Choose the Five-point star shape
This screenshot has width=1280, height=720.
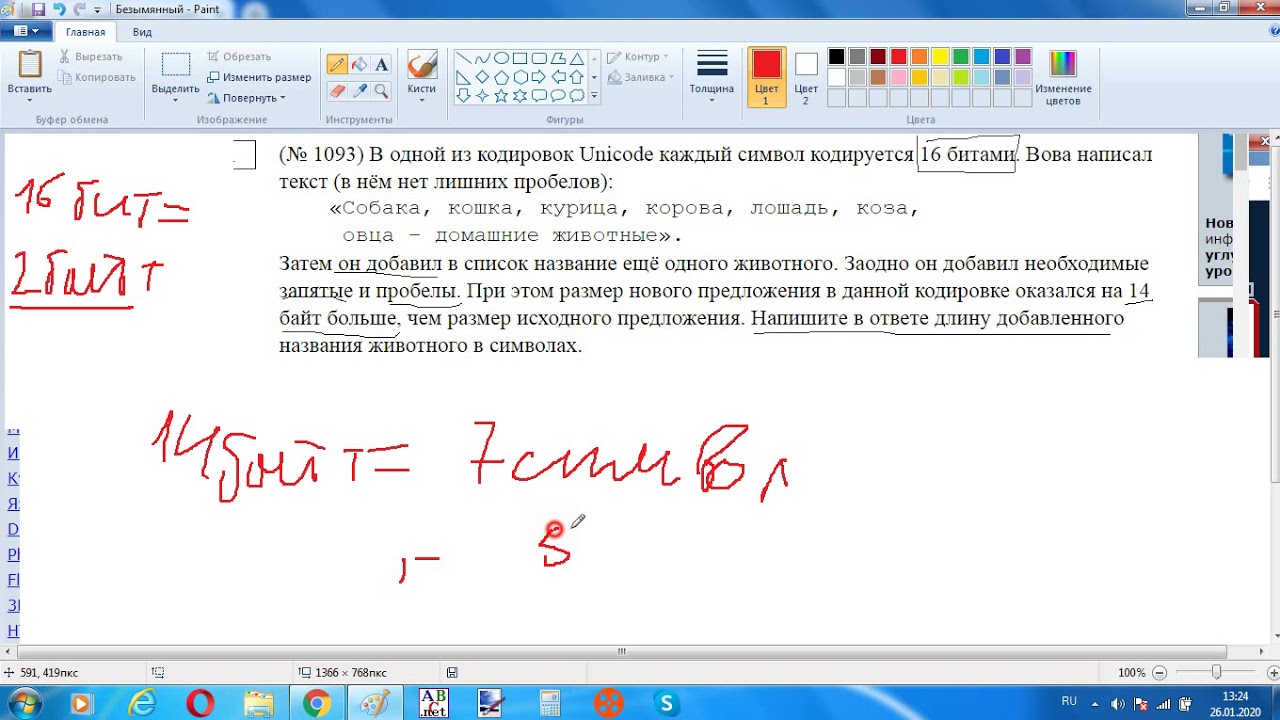(x=502, y=96)
